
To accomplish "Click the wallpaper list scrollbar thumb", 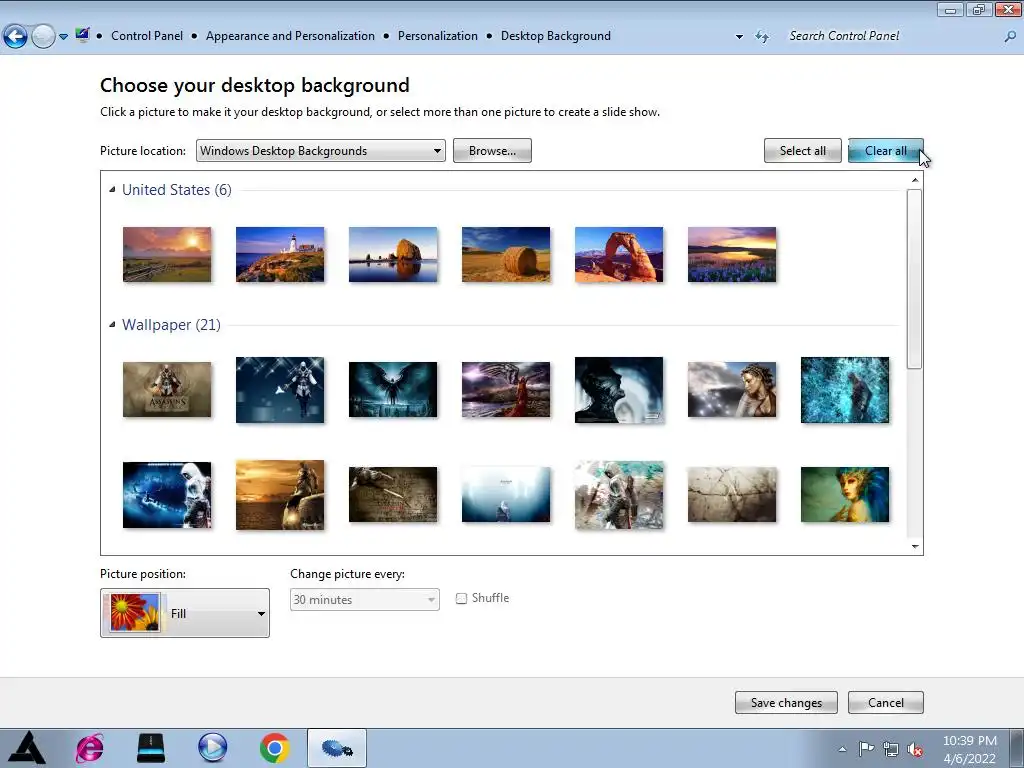I will pos(915,279).
